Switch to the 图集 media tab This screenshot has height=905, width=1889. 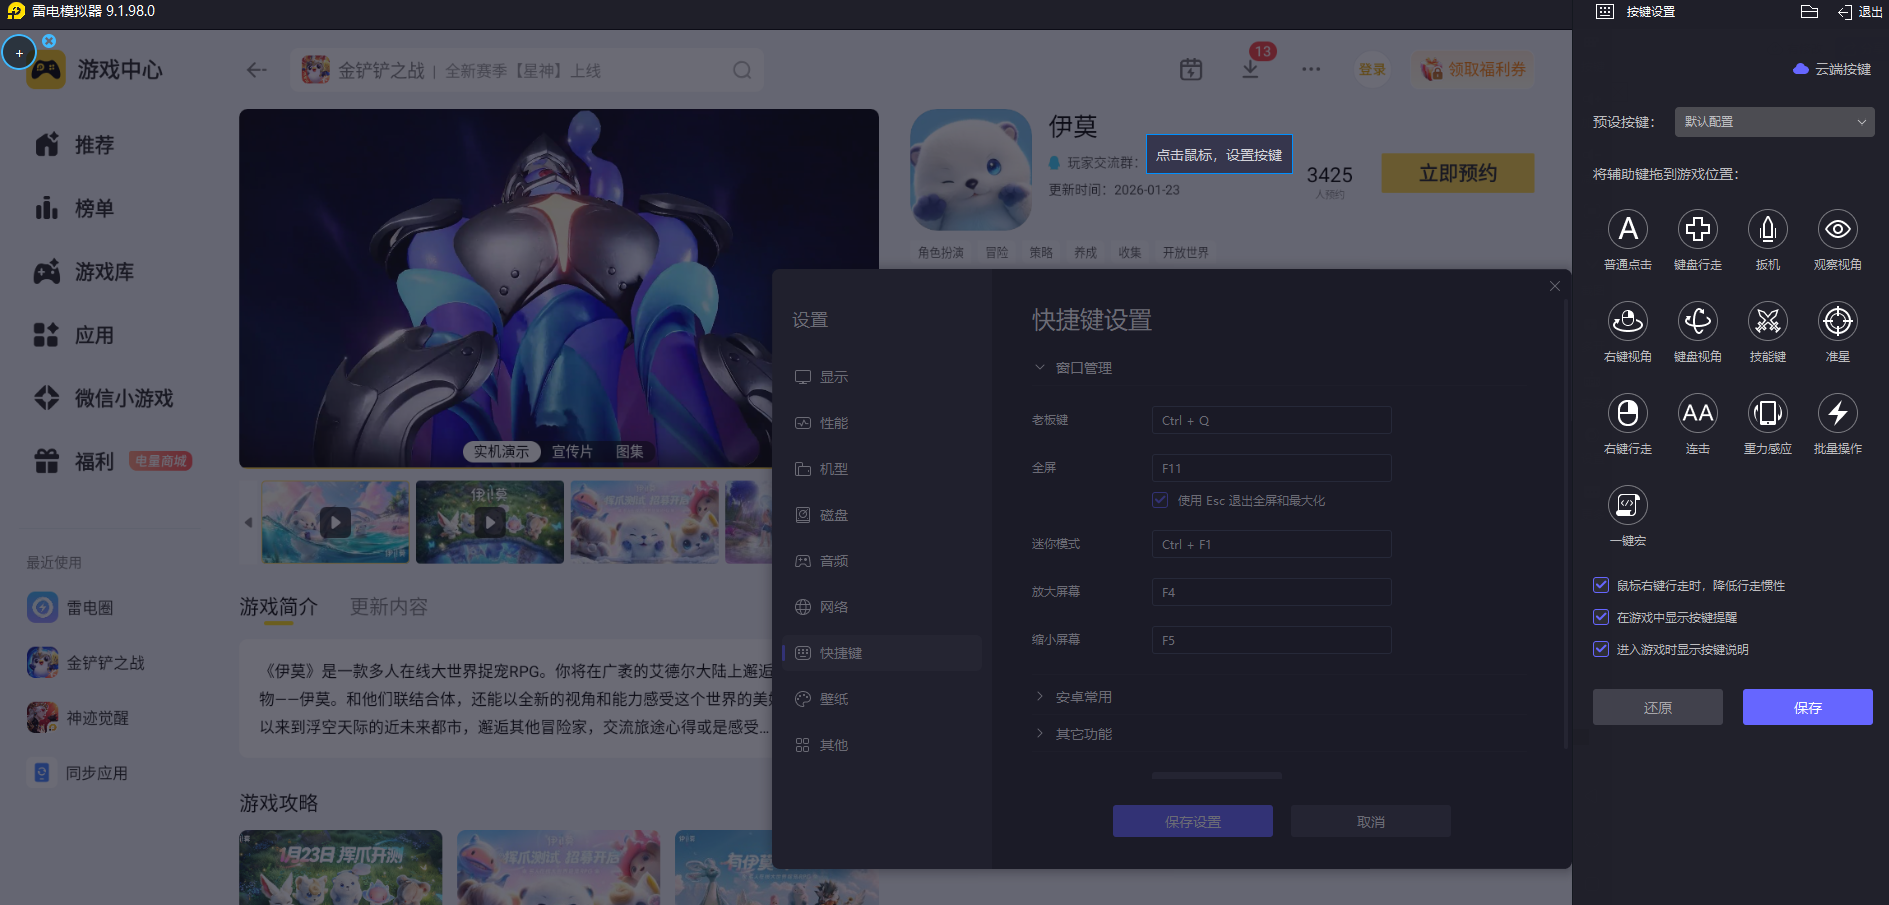pos(630,452)
